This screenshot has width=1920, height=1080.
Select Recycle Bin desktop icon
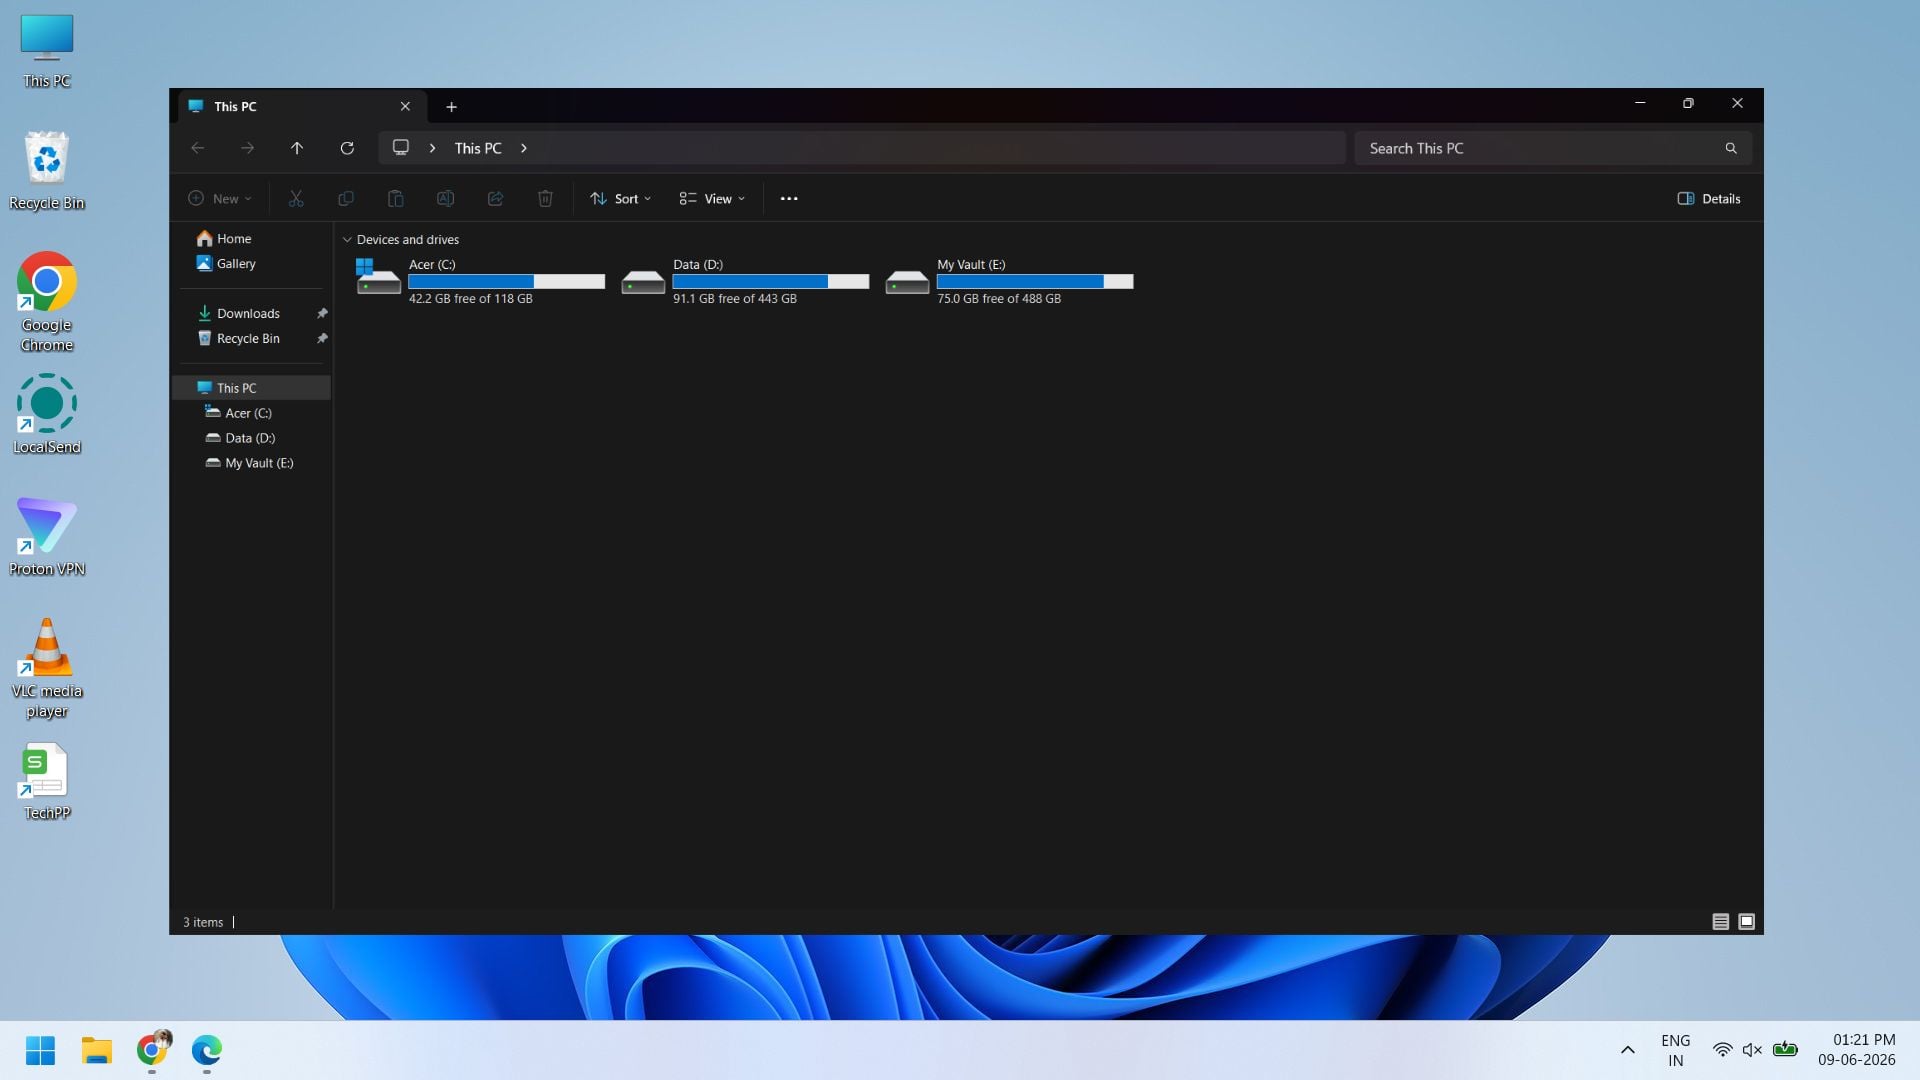(x=47, y=171)
